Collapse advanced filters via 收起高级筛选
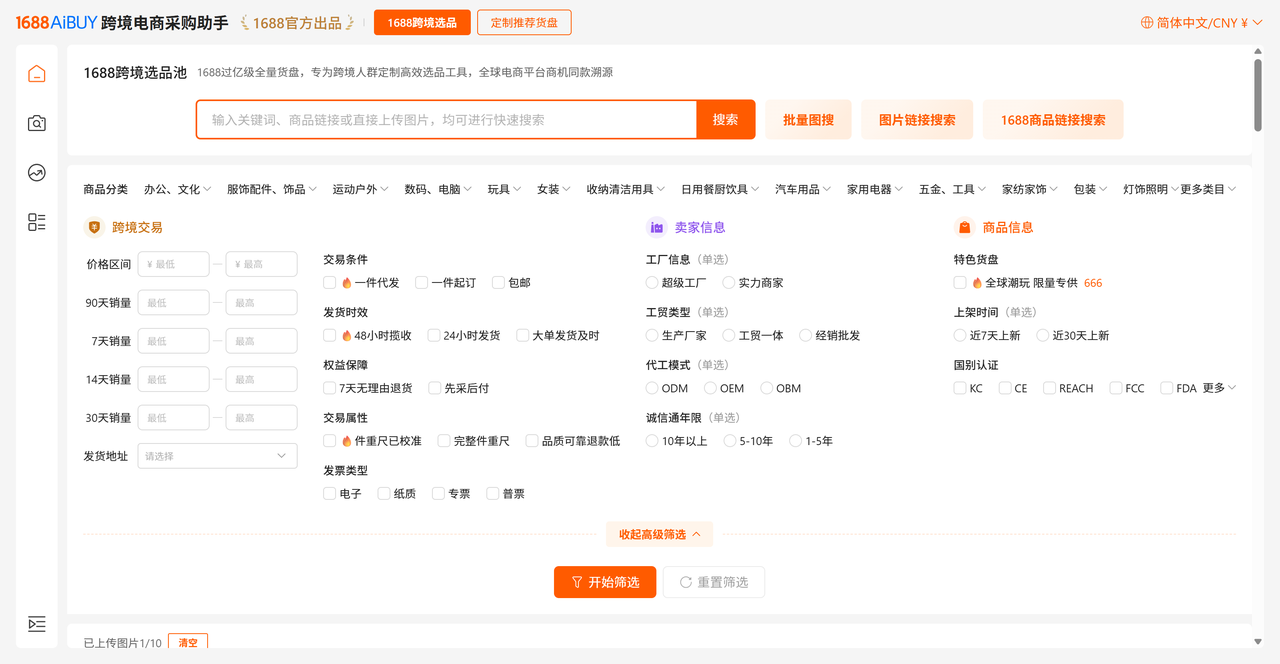The height and width of the screenshot is (664, 1280). [x=659, y=534]
